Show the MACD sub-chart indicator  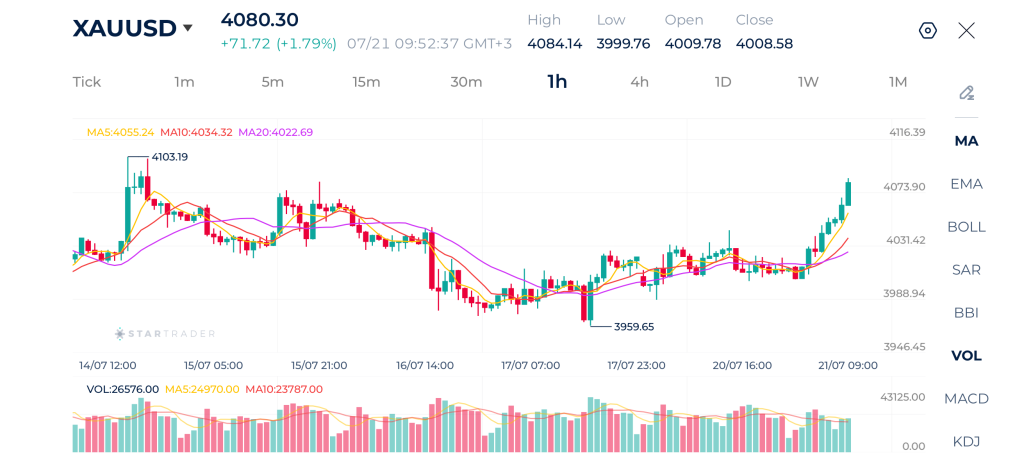click(967, 398)
